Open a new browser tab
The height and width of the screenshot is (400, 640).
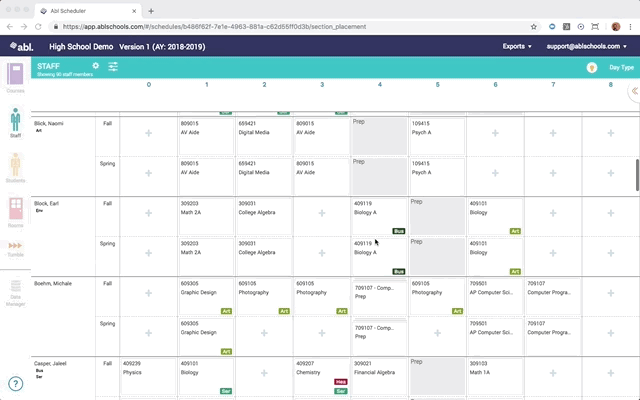[151, 9]
